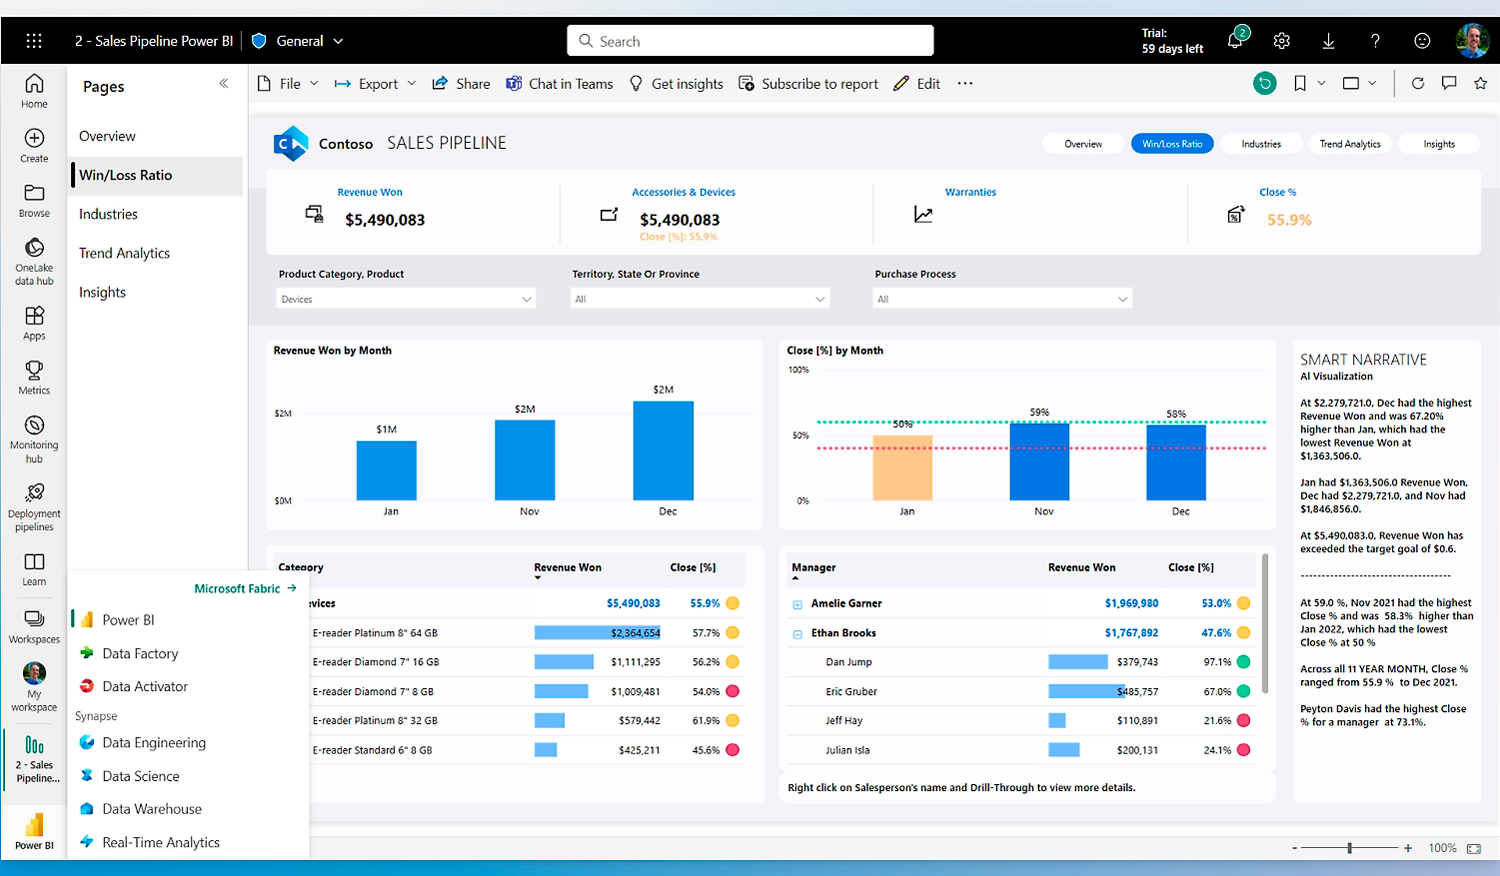Open Browse folder icon

tap(34, 192)
